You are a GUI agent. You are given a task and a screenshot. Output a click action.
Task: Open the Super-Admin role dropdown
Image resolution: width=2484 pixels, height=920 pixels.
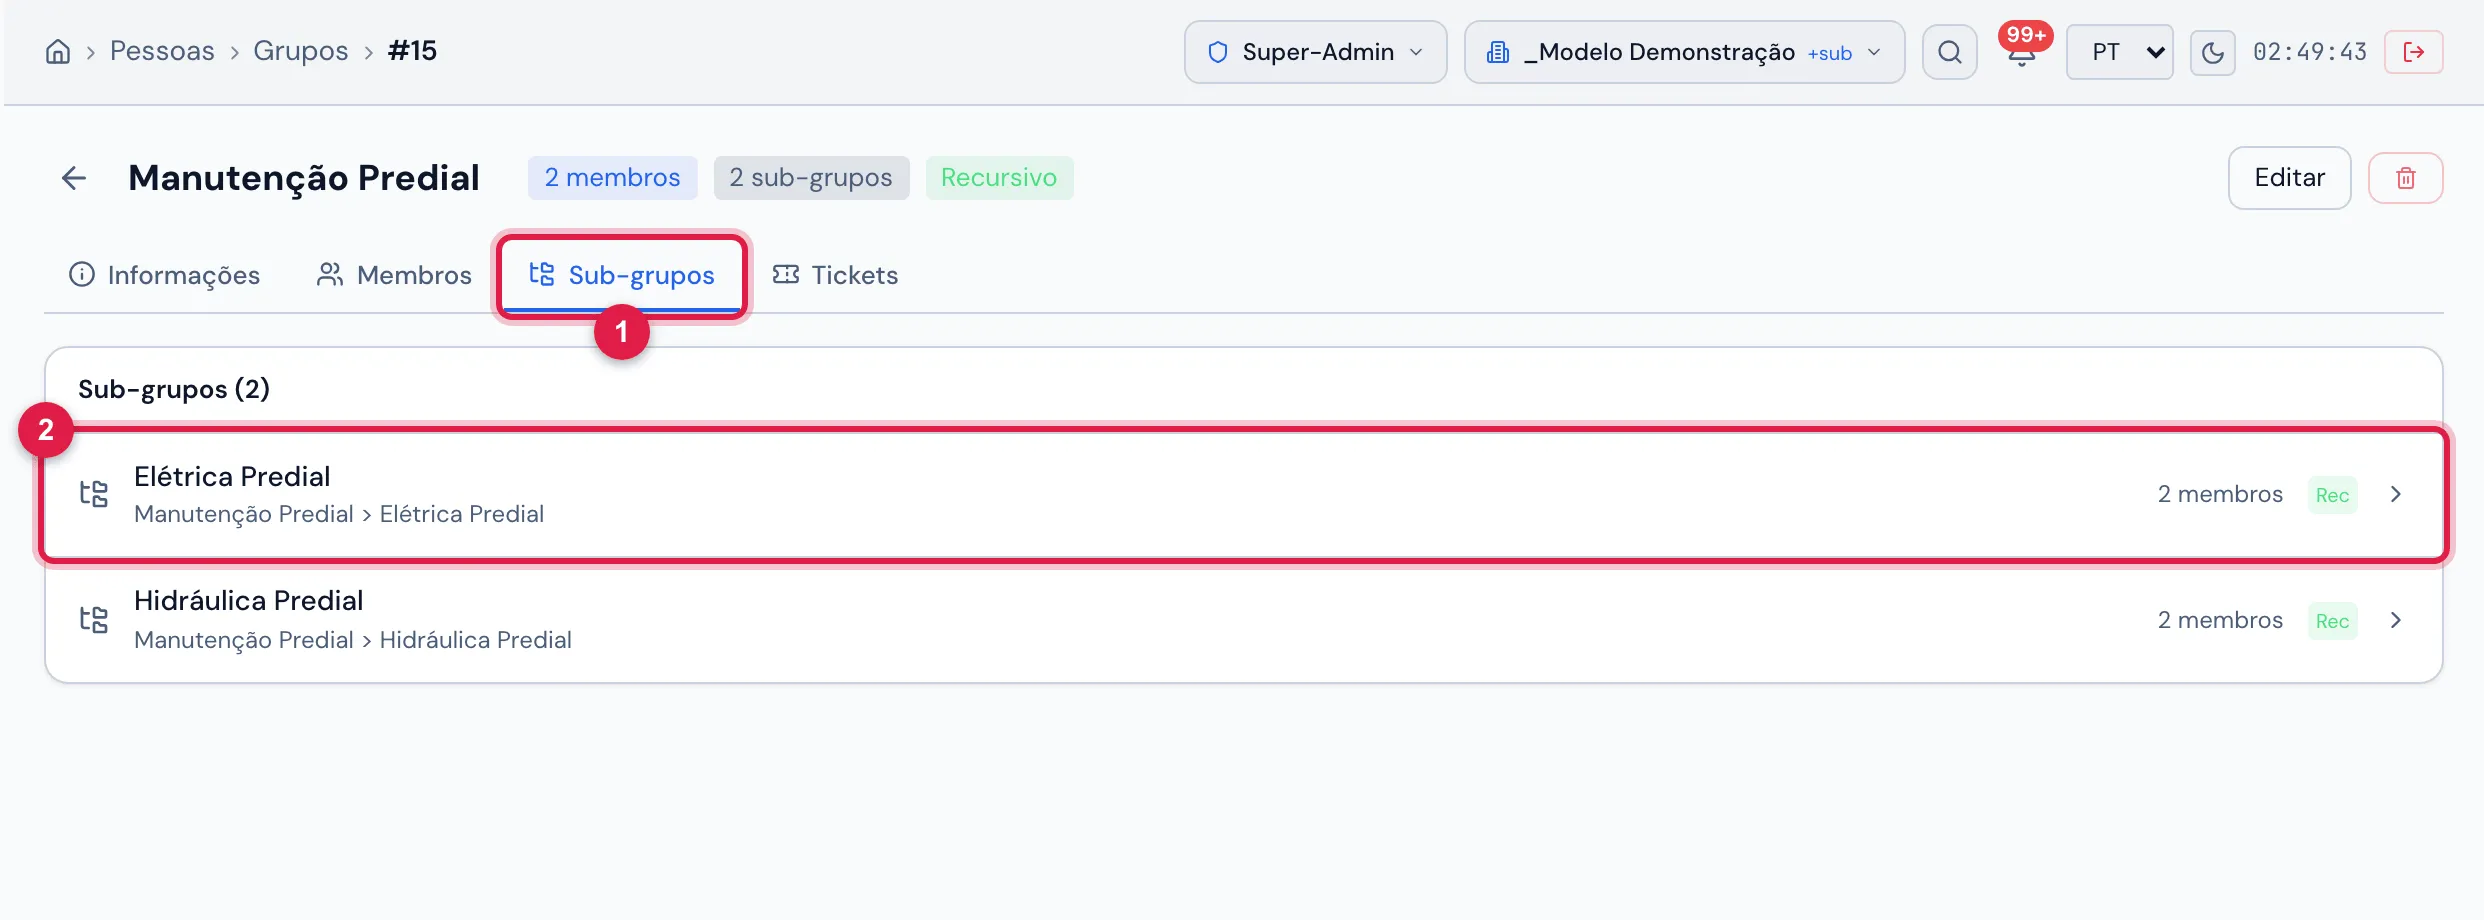pos(1315,52)
